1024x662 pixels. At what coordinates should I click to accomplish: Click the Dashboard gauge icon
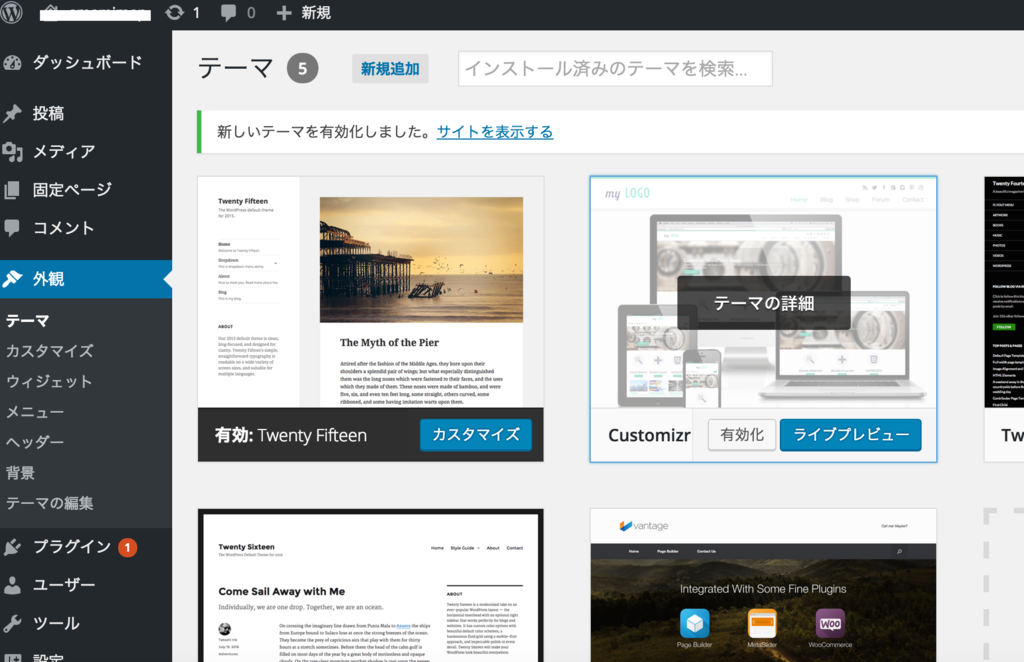(x=12, y=63)
